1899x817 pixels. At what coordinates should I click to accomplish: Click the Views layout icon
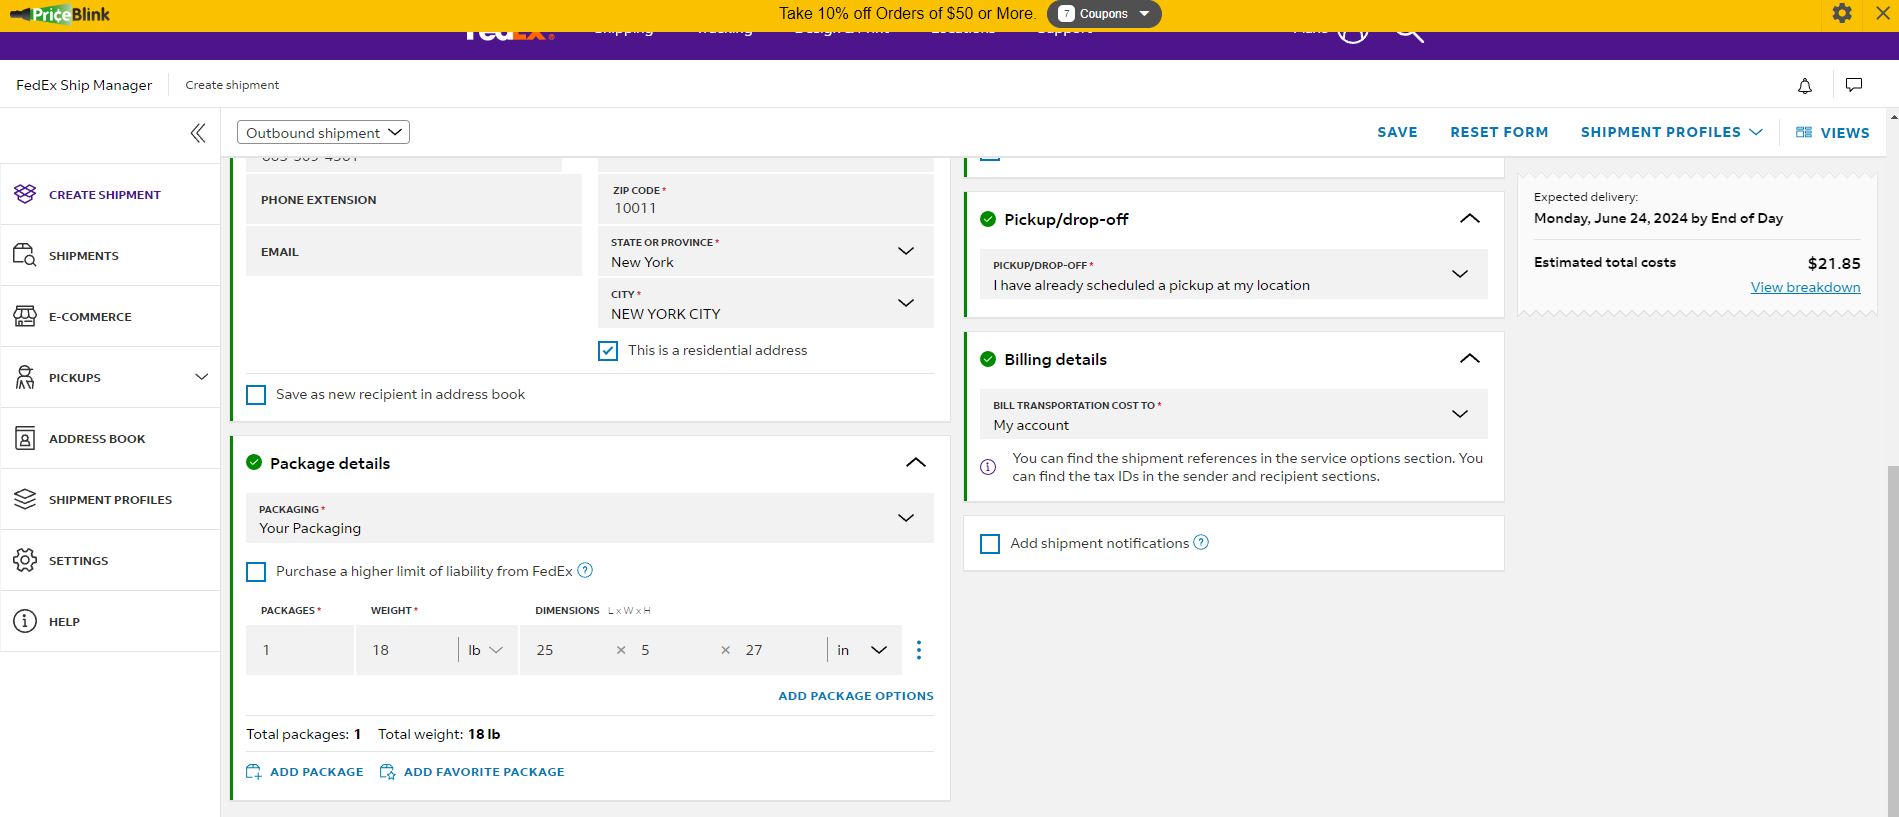1804,132
